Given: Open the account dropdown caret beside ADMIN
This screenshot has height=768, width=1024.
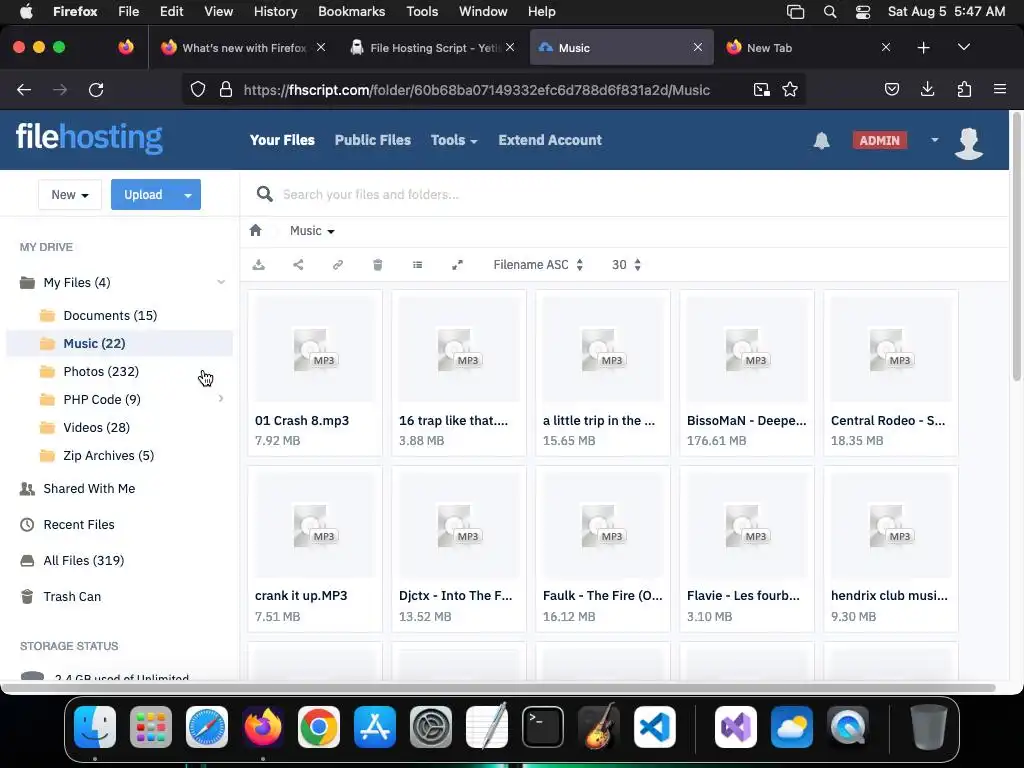Looking at the screenshot, I should pos(935,140).
